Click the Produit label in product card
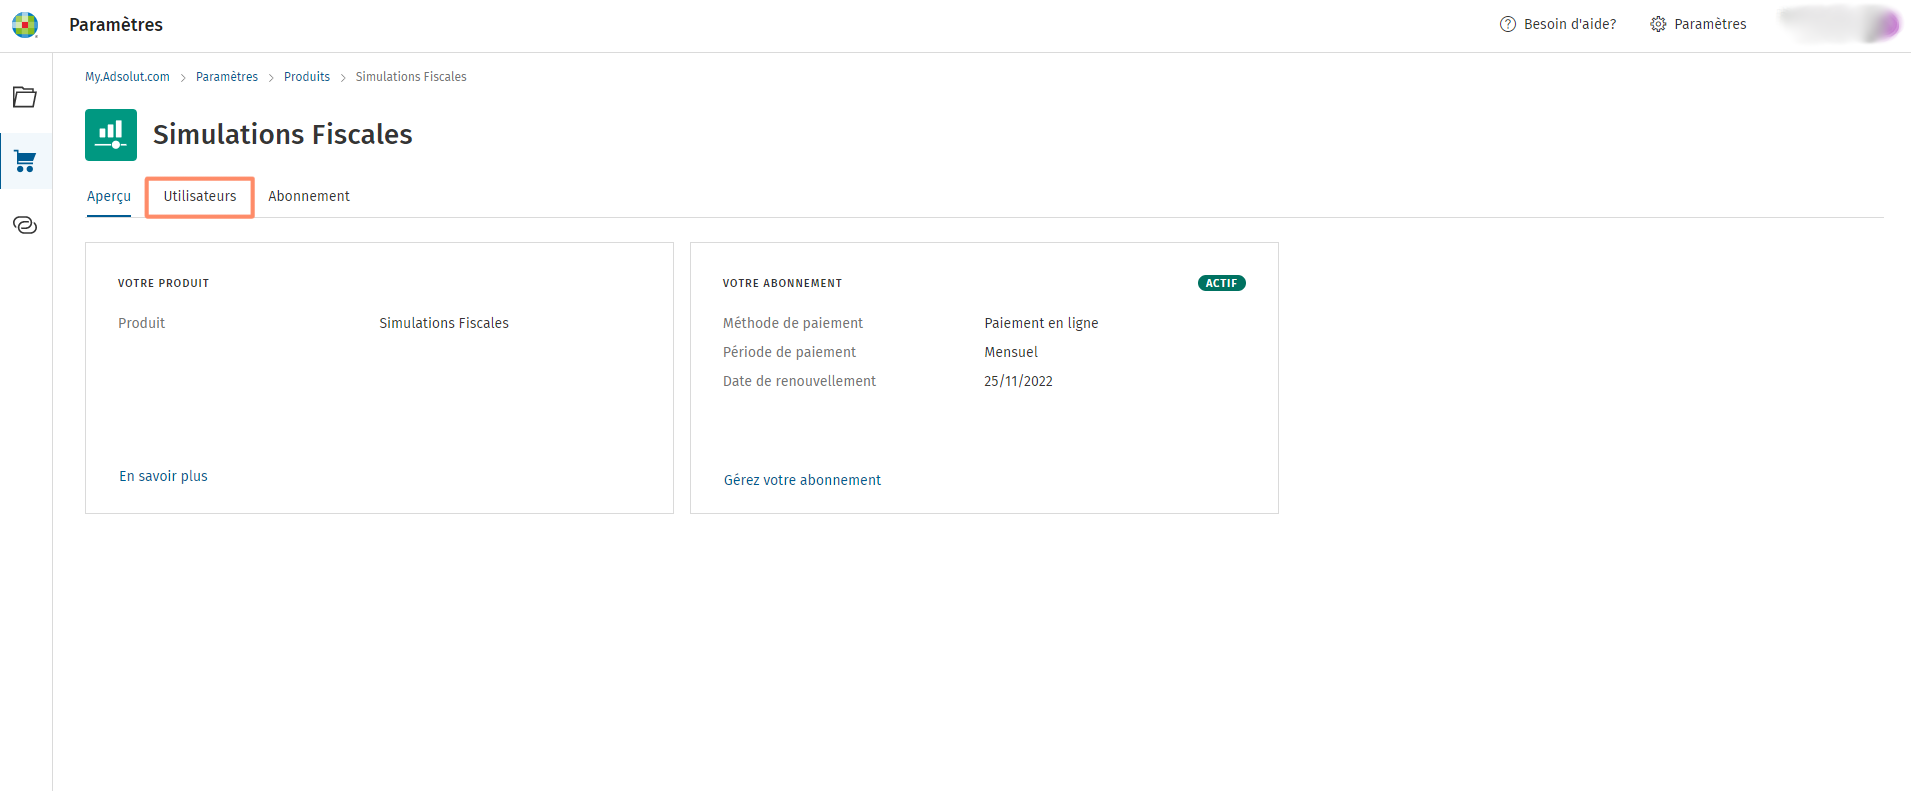The image size is (1911, 791). [x=141, y=323]
